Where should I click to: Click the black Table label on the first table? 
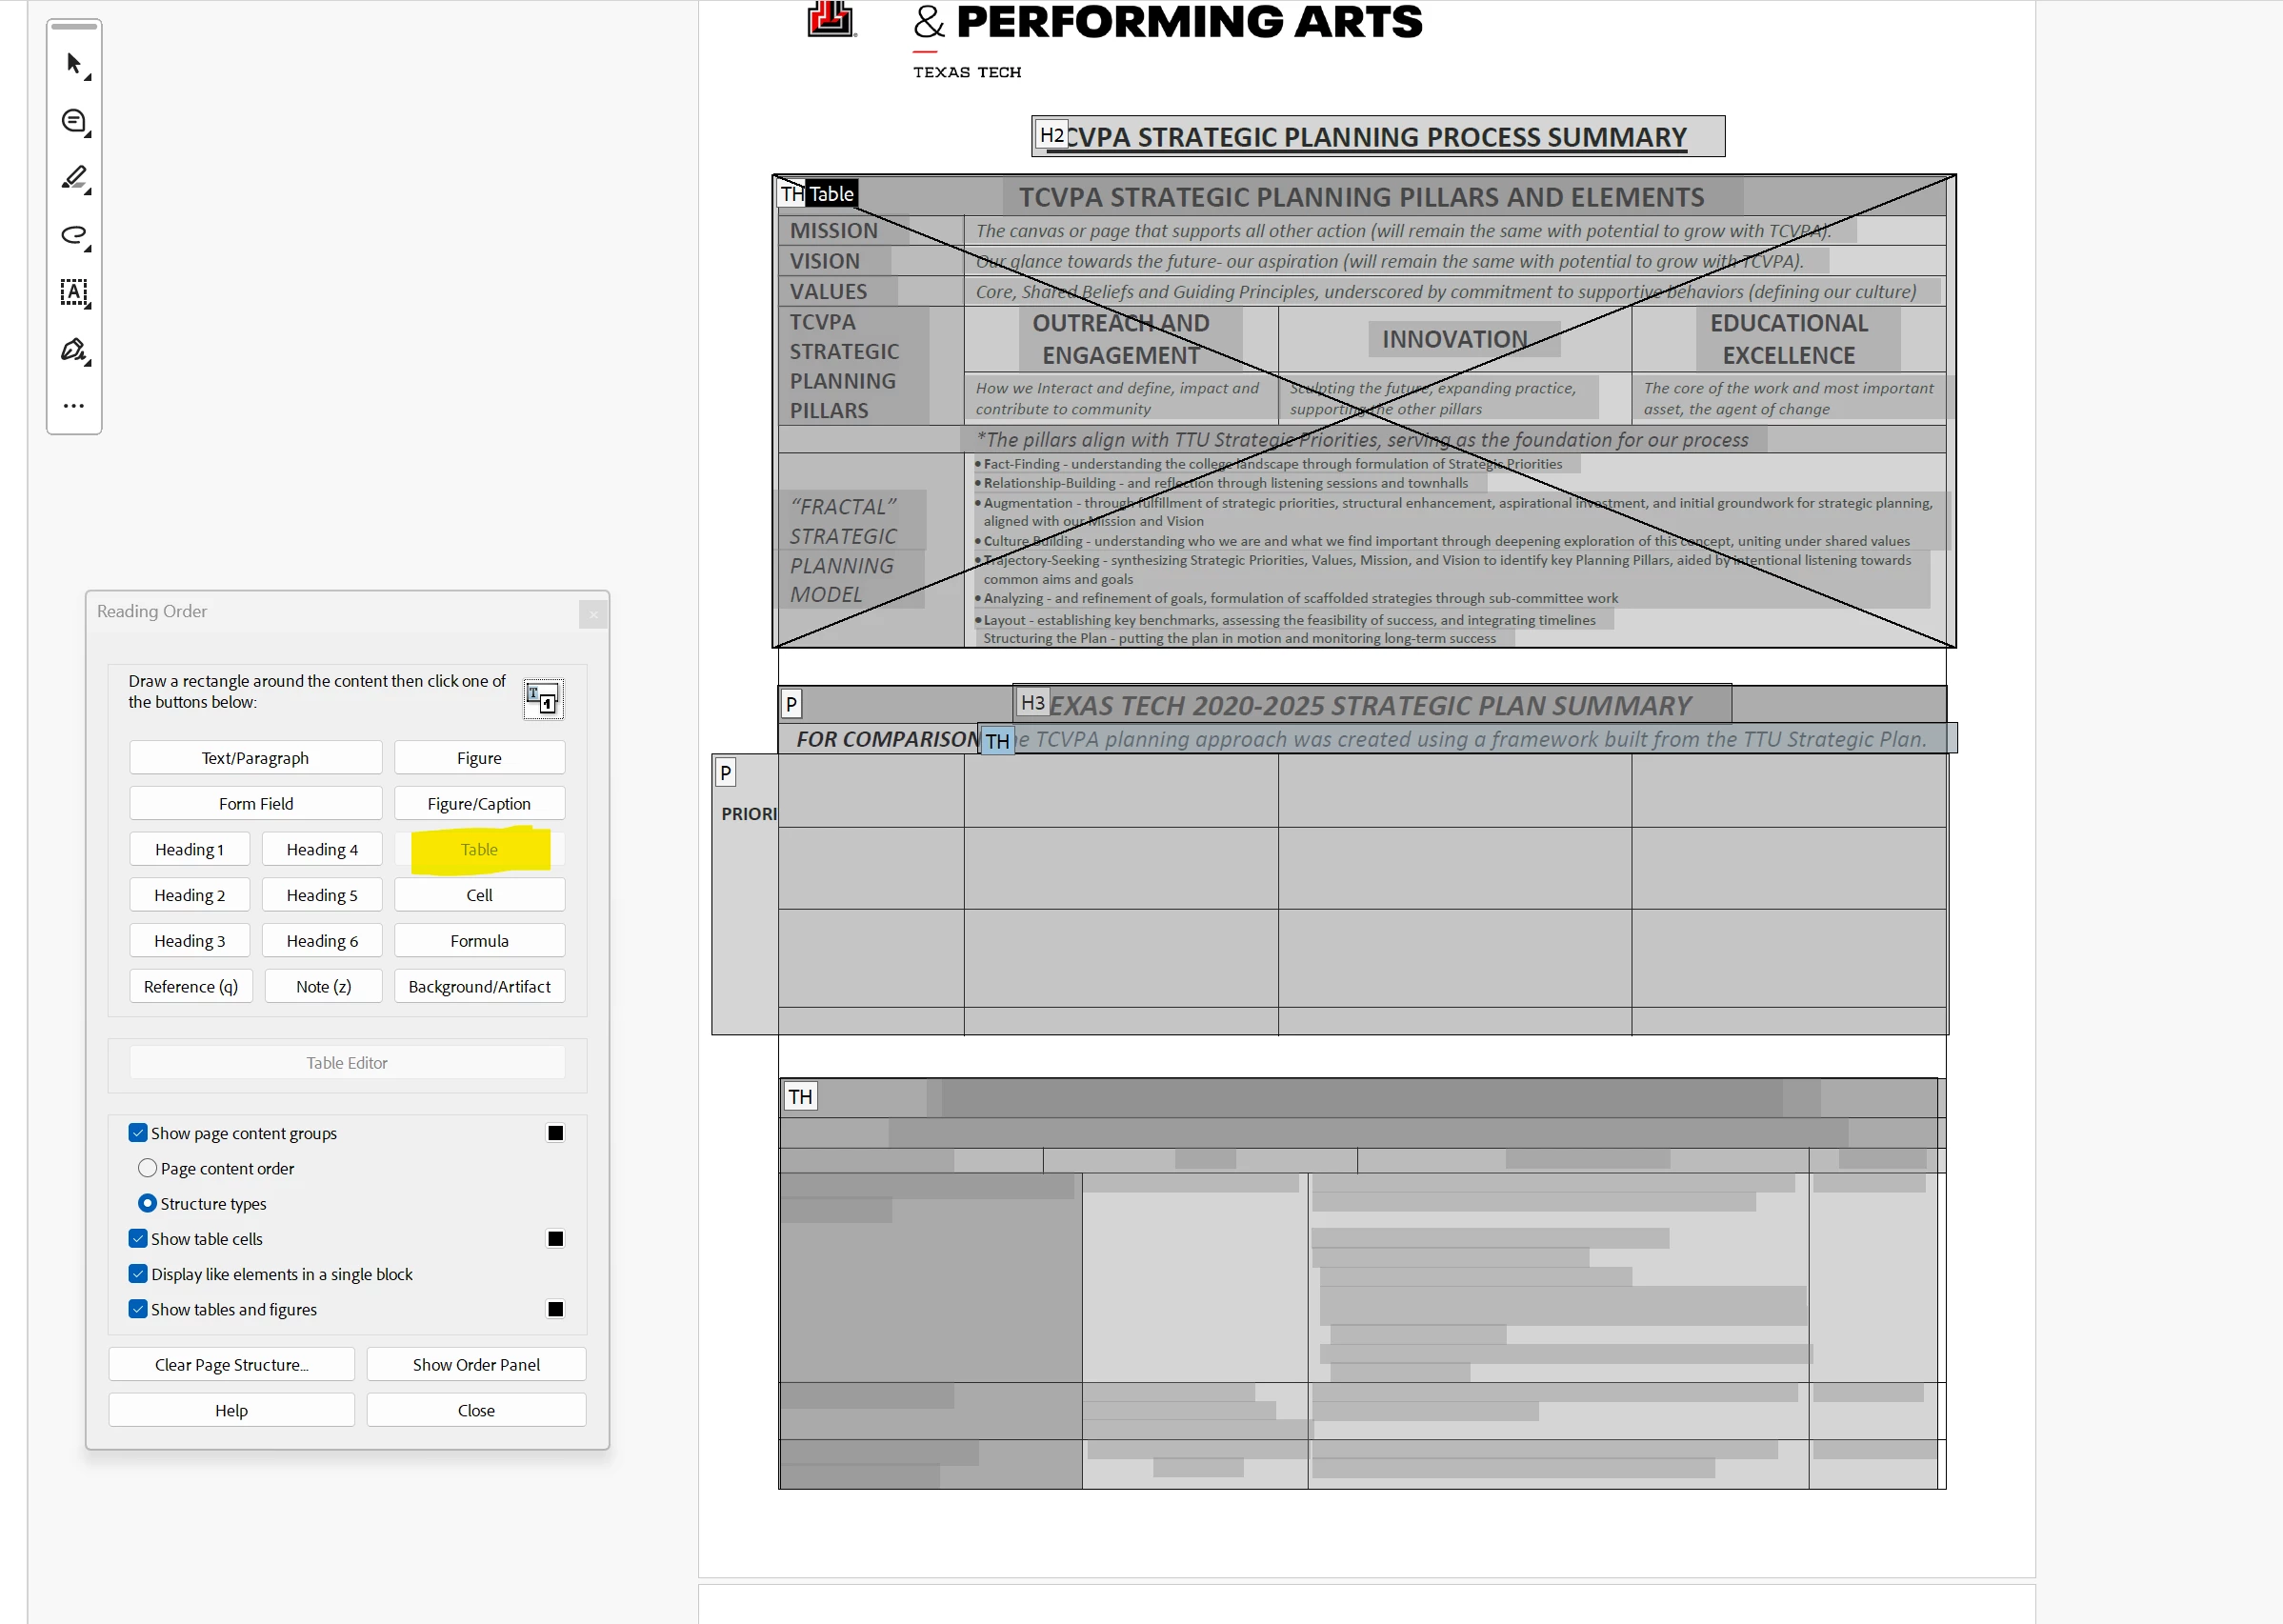[x=831, y=193]
